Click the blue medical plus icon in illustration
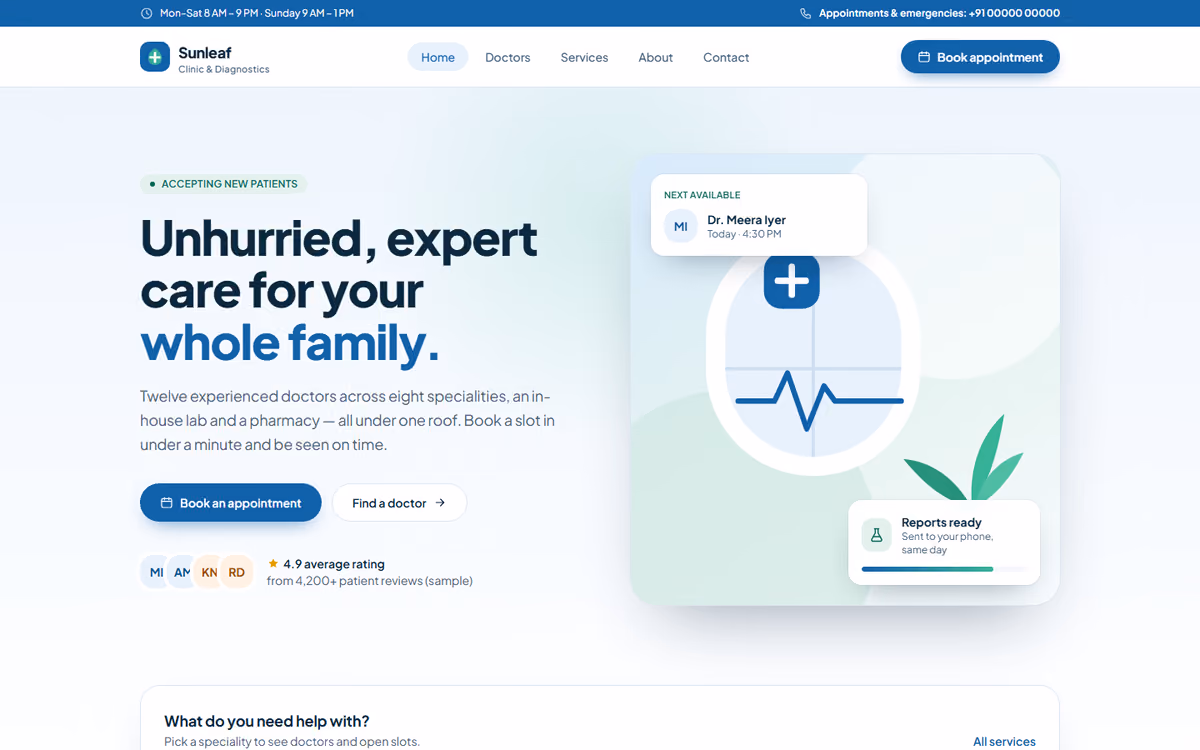This screenshot has height=750, width=1200. [x=792, y=281]
